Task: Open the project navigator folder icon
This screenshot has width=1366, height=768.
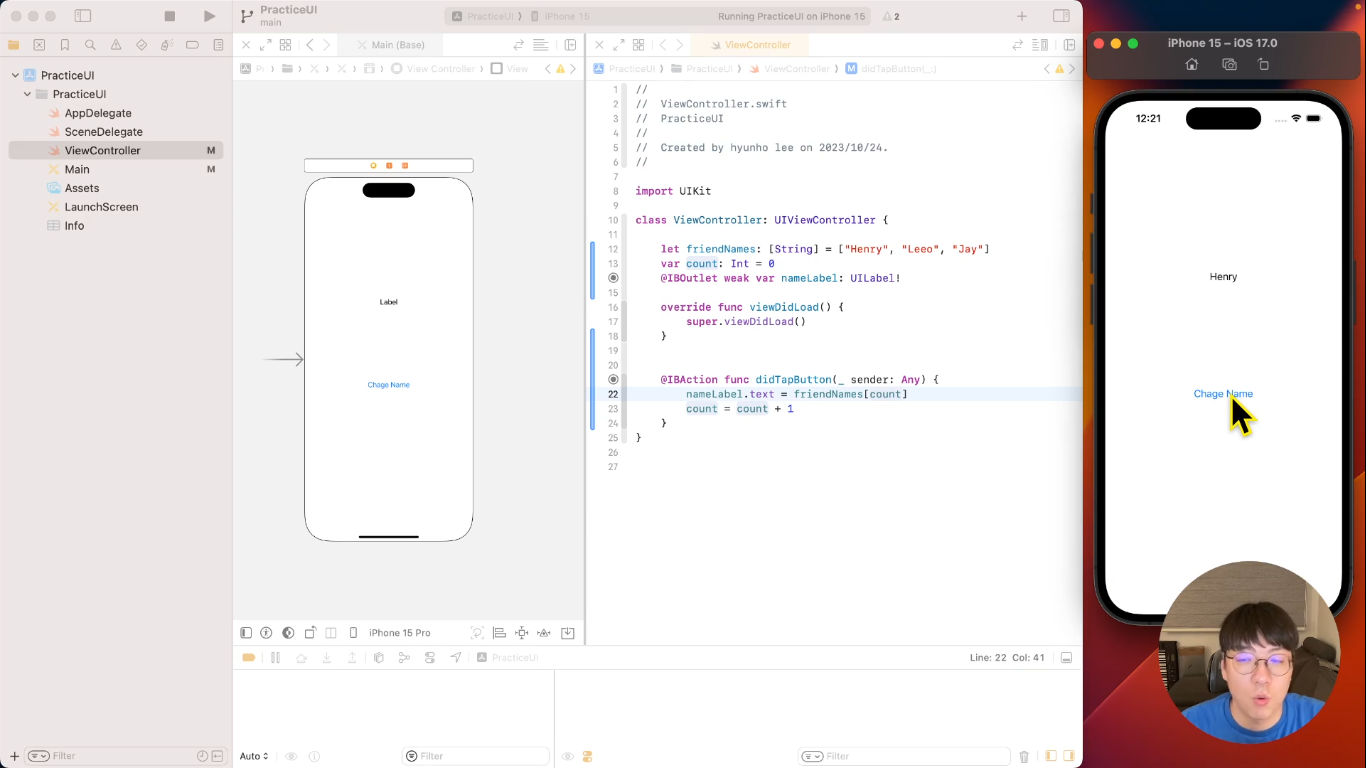Action: 13,45
